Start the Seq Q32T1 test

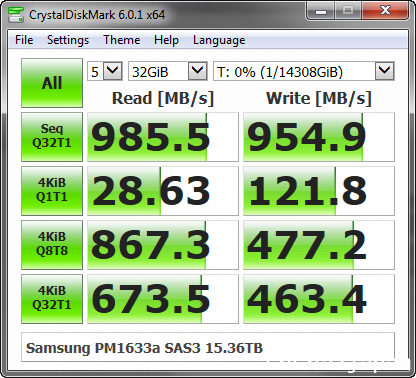tap(52, 137)
